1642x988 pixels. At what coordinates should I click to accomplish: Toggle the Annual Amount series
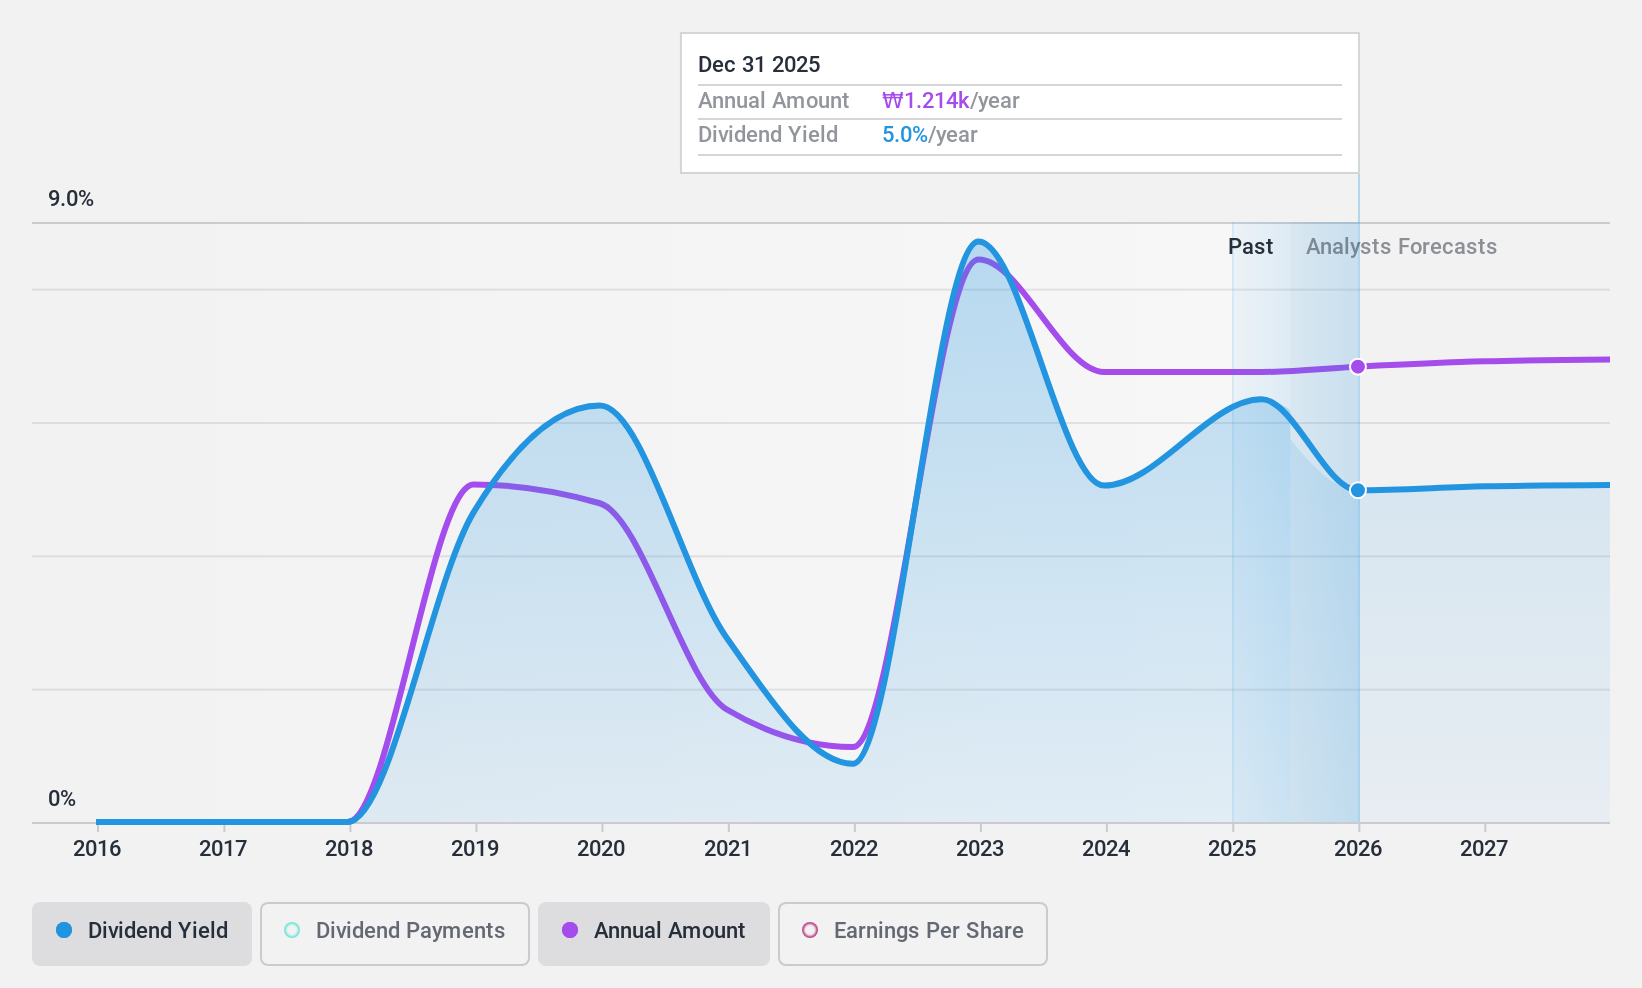click(x=654, y=934)
